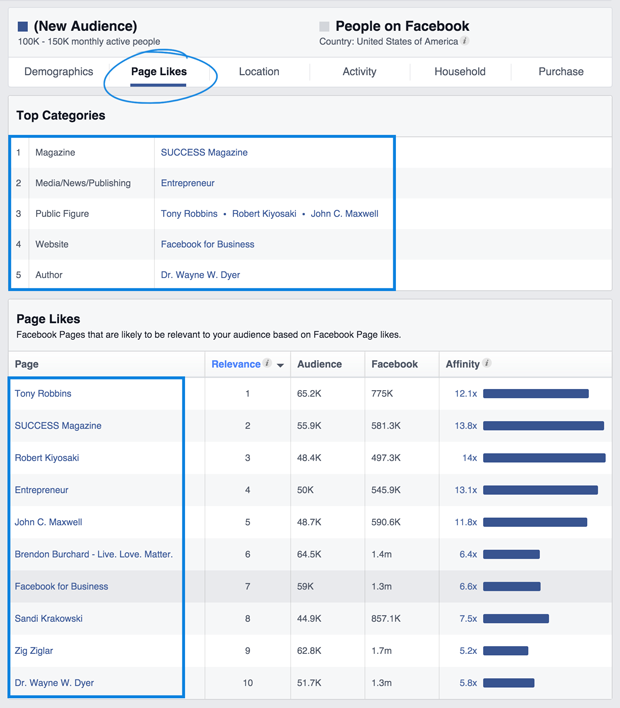Click the 5.2x affinity bar for Zig Ziglar
This screenshot has height=708, width=620.
click(506, 651)
